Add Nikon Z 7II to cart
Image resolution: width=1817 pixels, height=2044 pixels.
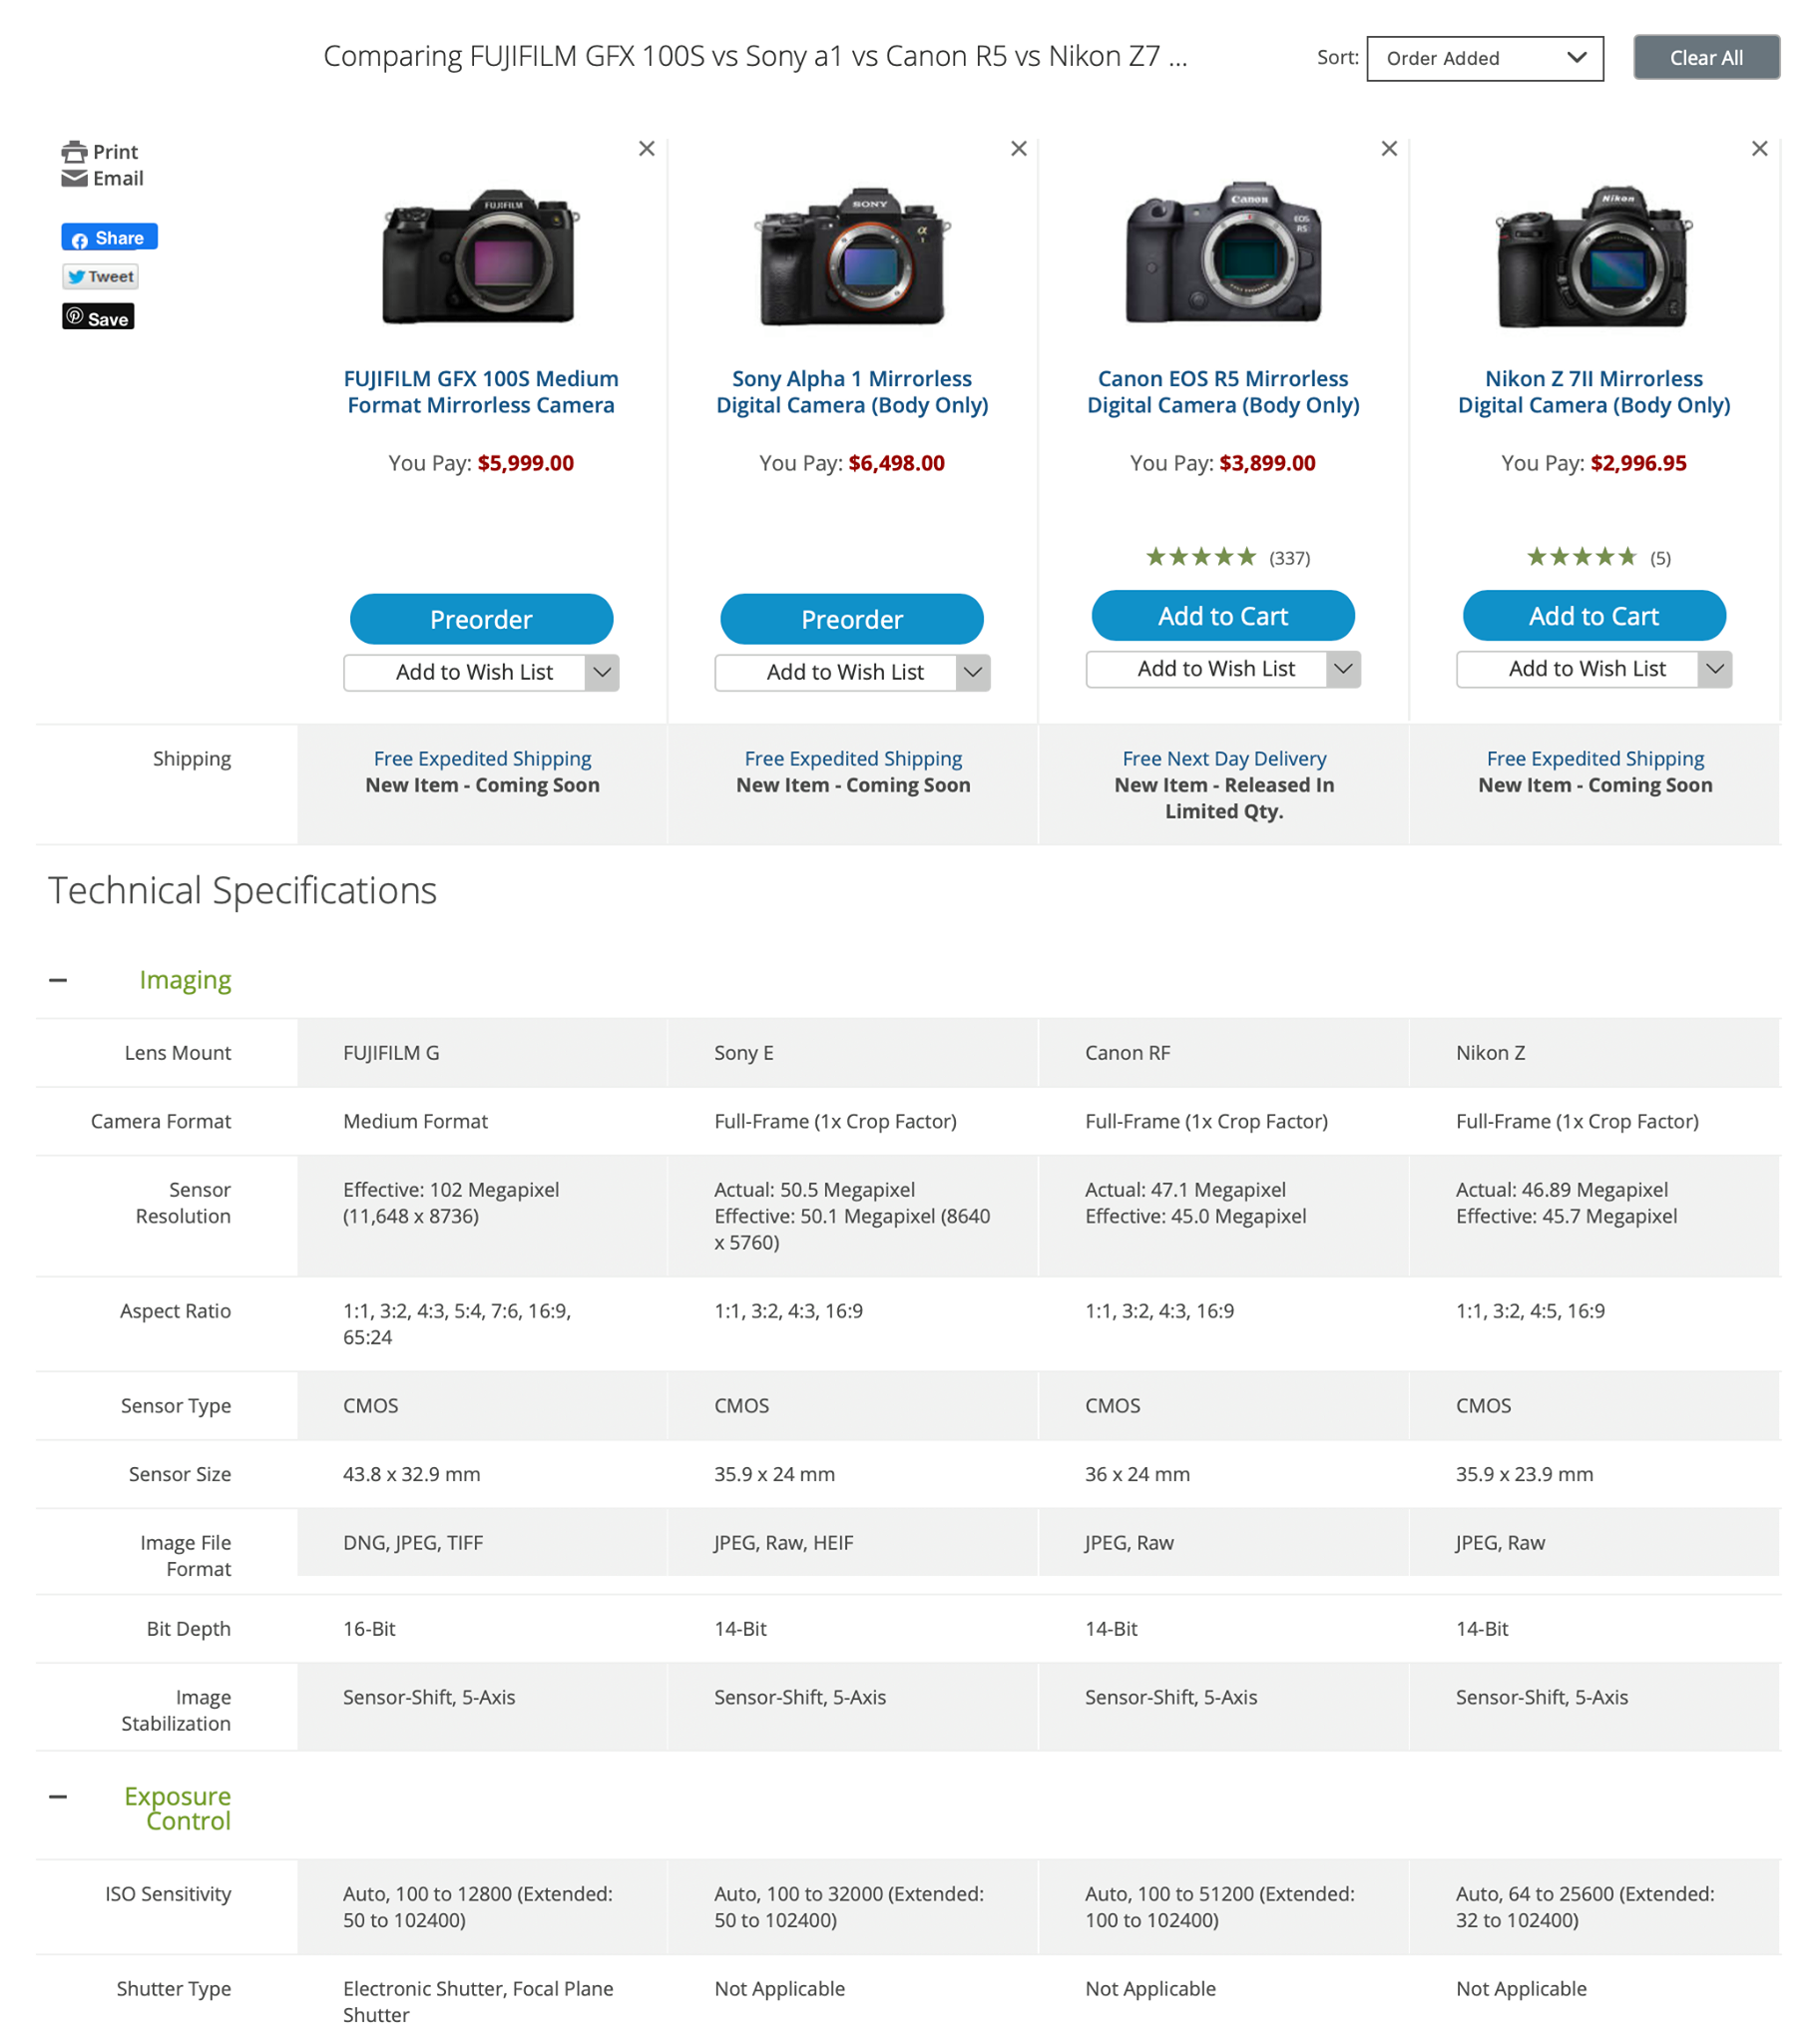pos(1594,616)
